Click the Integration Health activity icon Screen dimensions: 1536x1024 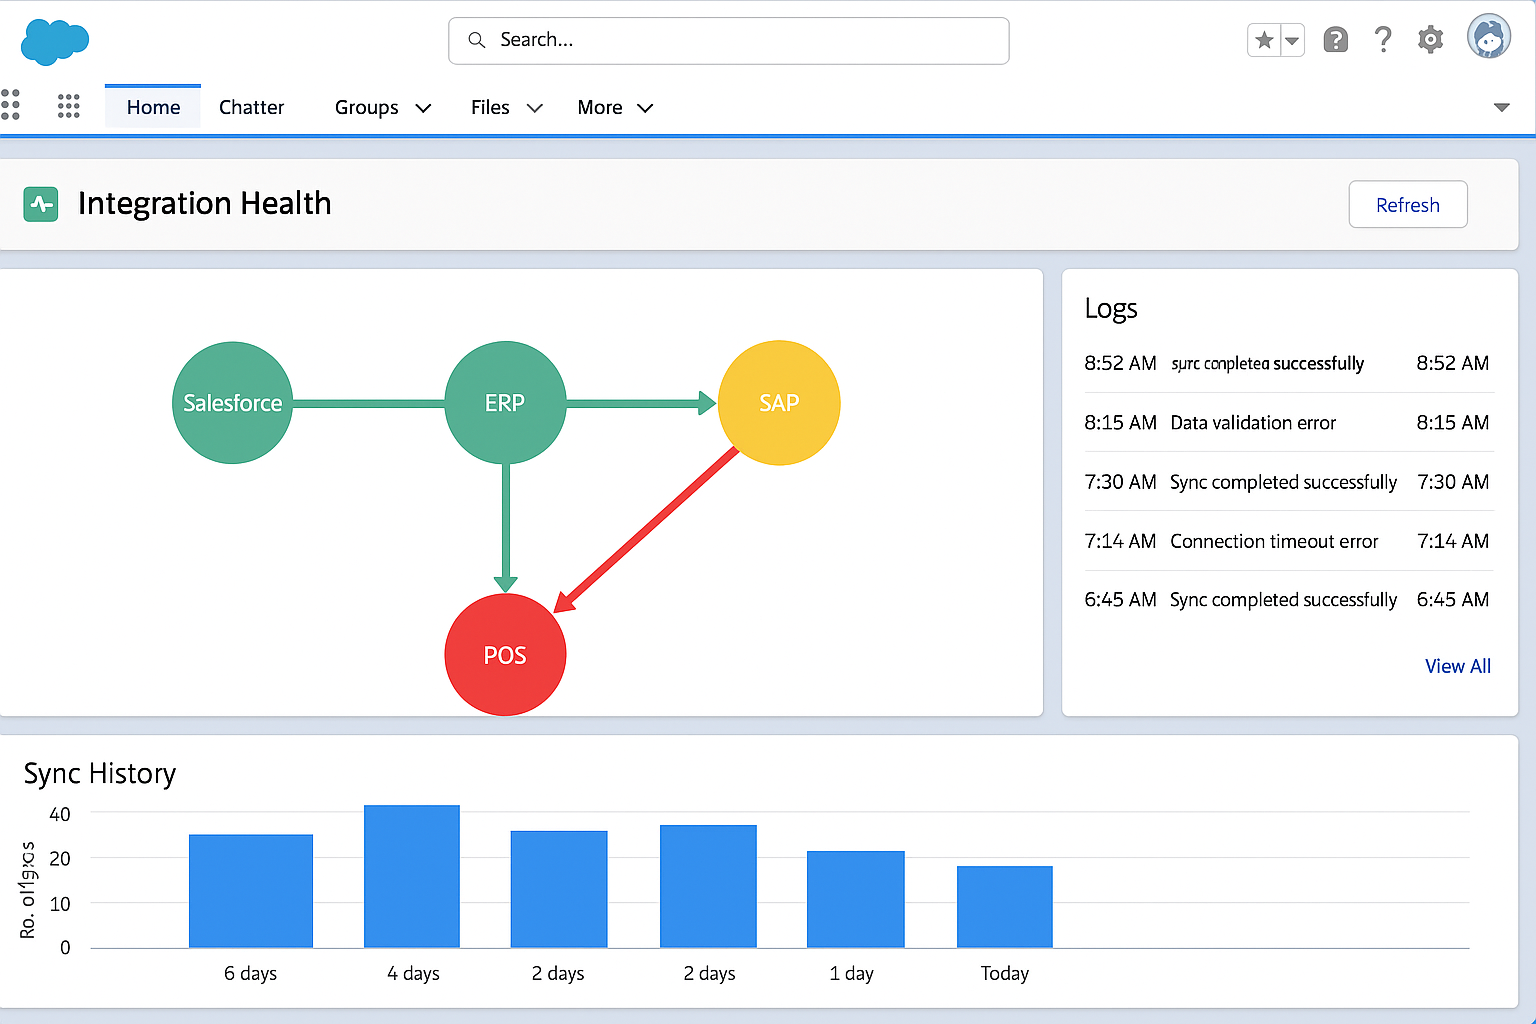40,203
